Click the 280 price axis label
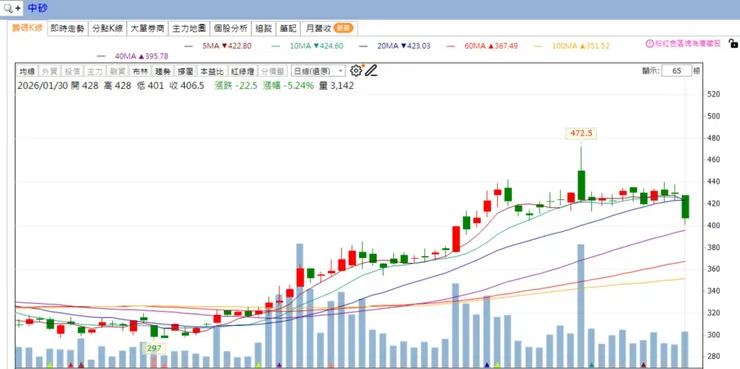The height and width of the screenshot is (369, 740). [714, 356]
